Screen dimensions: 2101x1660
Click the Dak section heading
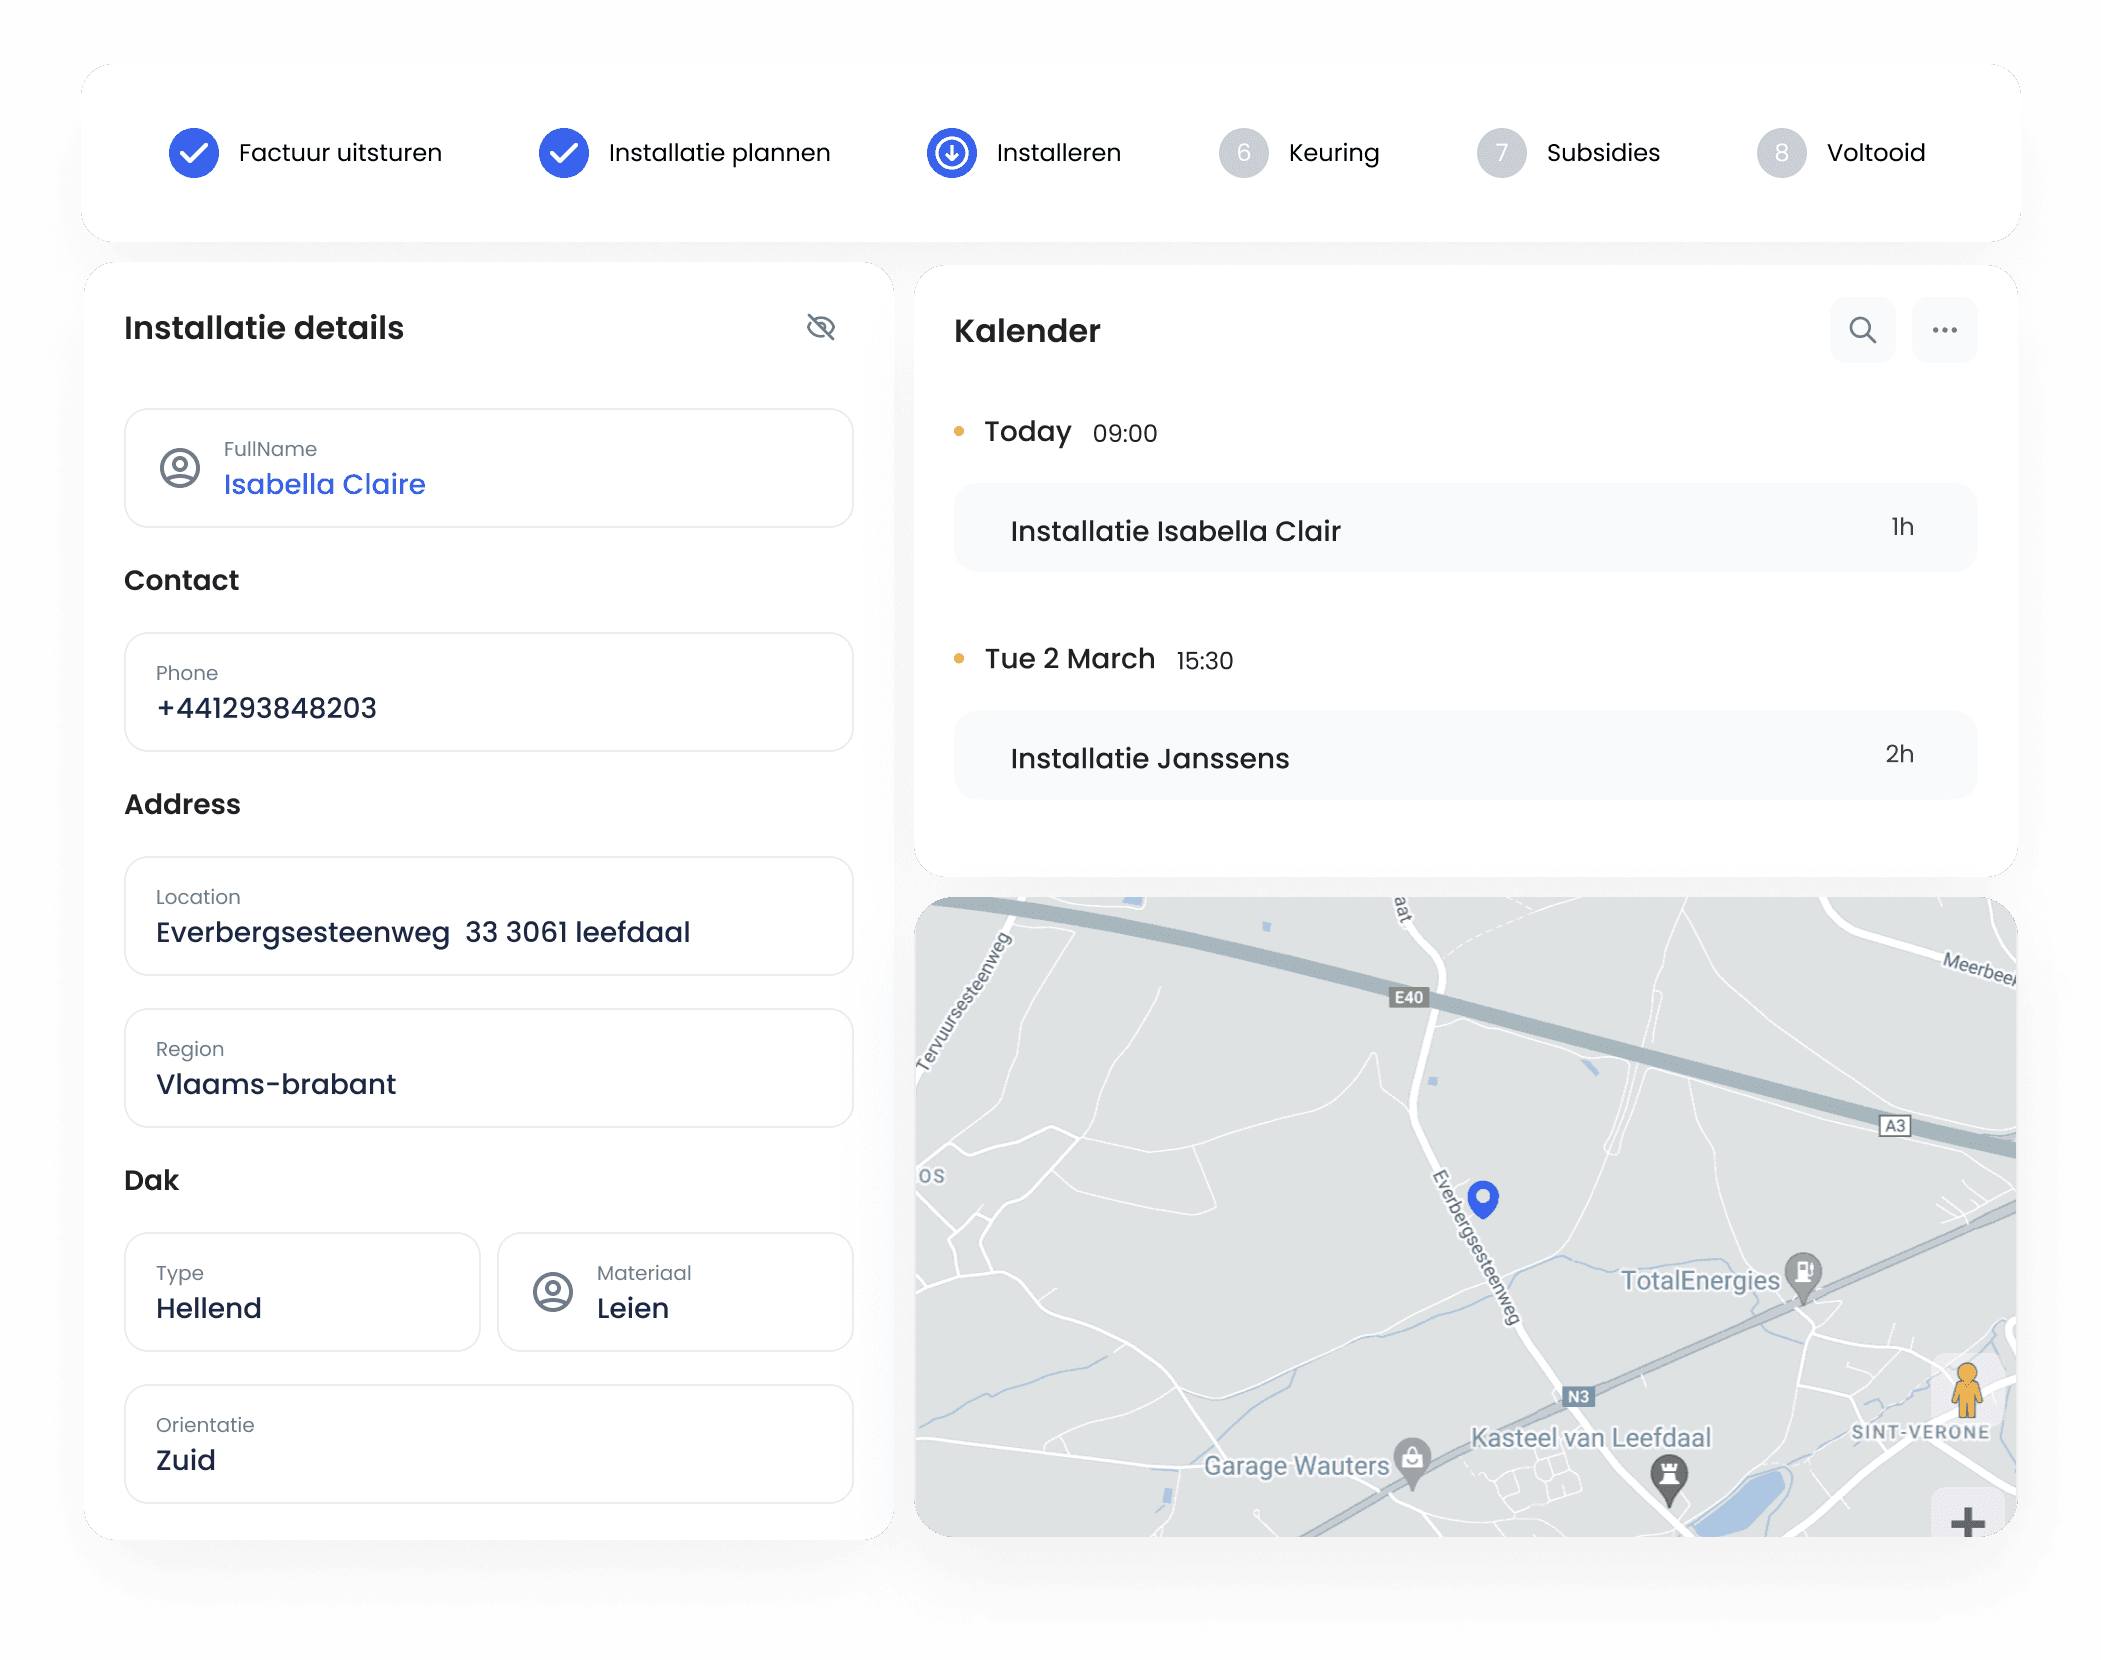(x=151, y=1180)
